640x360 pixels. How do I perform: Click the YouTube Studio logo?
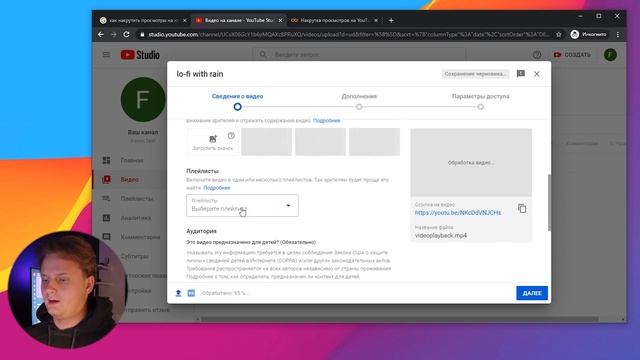[x=140, y=55]
